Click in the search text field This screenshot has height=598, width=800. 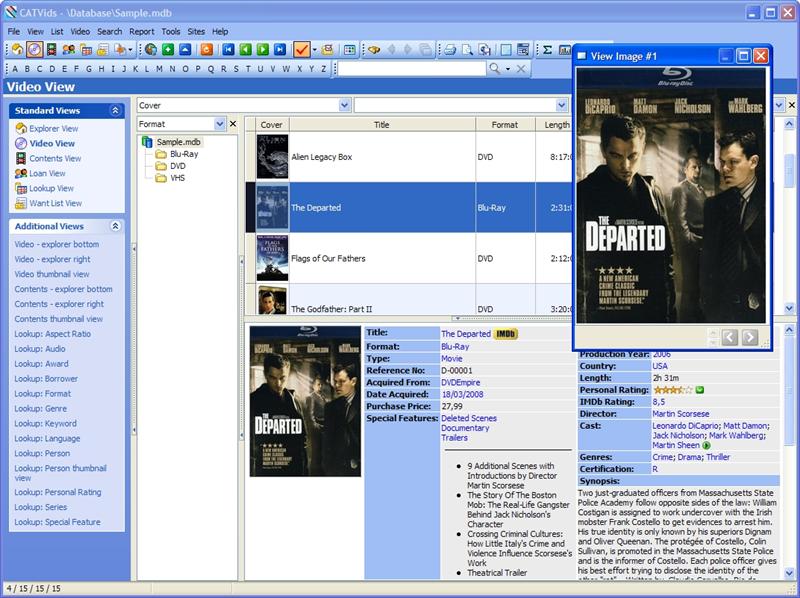412,68
